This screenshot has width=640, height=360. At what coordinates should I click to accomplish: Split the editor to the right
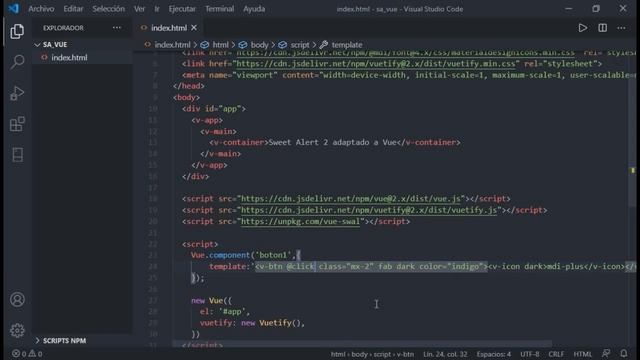pyautogui.click(x=602, y=28)
